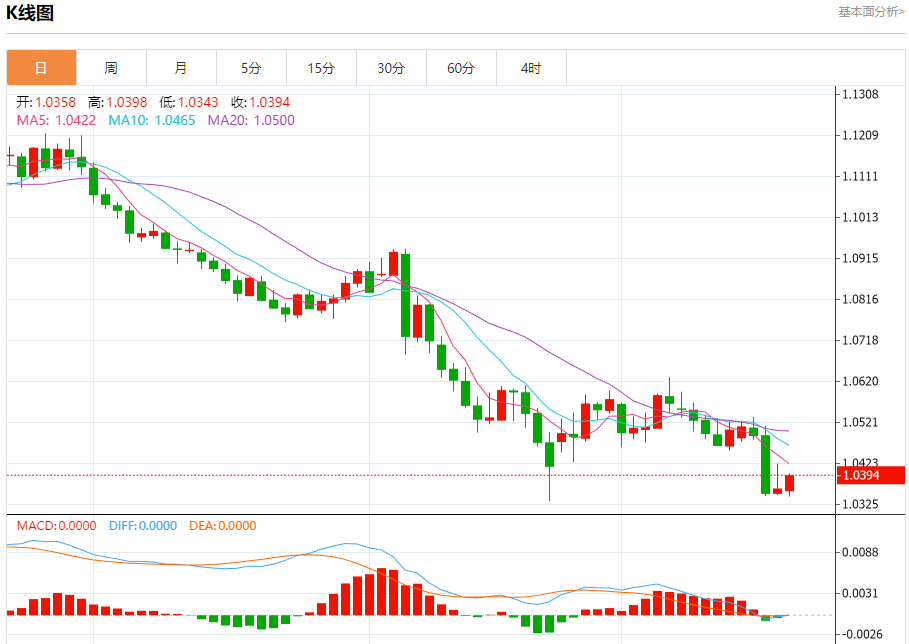
Task: Open the 15分 interval tab
Action: (x=321, y=68)
